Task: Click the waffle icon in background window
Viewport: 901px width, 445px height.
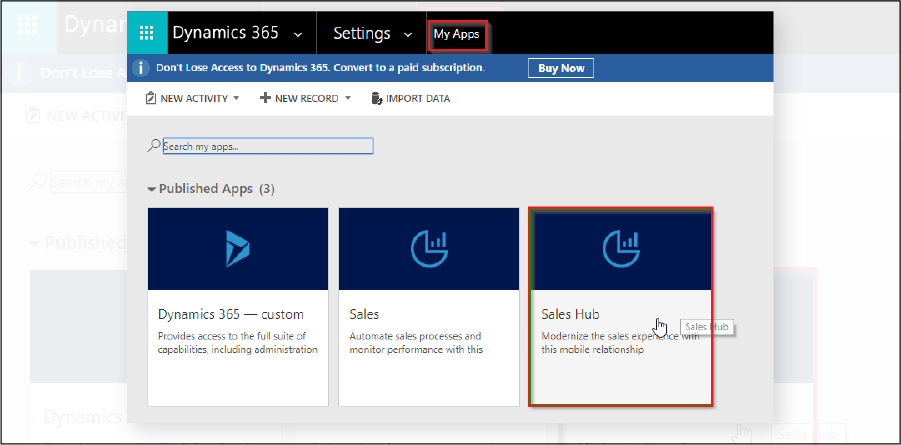Action: click(x=28, y=24)
